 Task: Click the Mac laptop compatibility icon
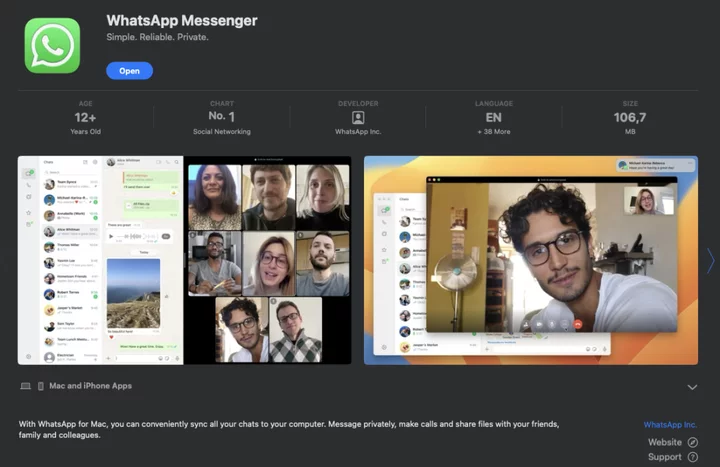coord(25,386)
